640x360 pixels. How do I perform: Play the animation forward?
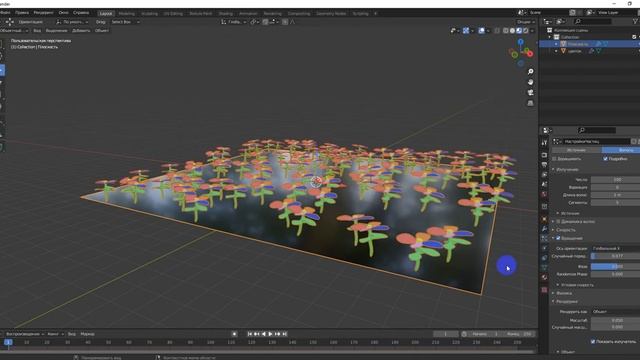[x=270, y=334]
